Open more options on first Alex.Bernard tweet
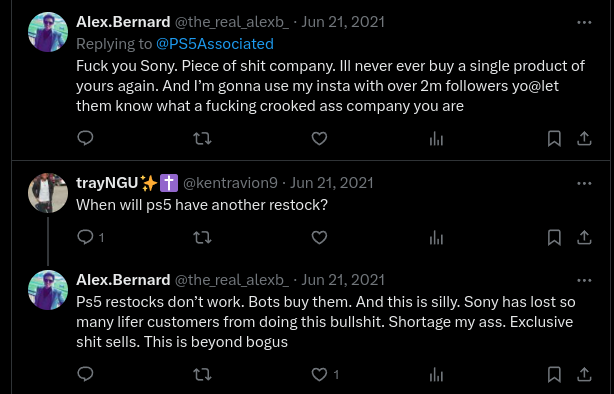The width and height of the screenshot is (614, 394). tap(584, 22)
